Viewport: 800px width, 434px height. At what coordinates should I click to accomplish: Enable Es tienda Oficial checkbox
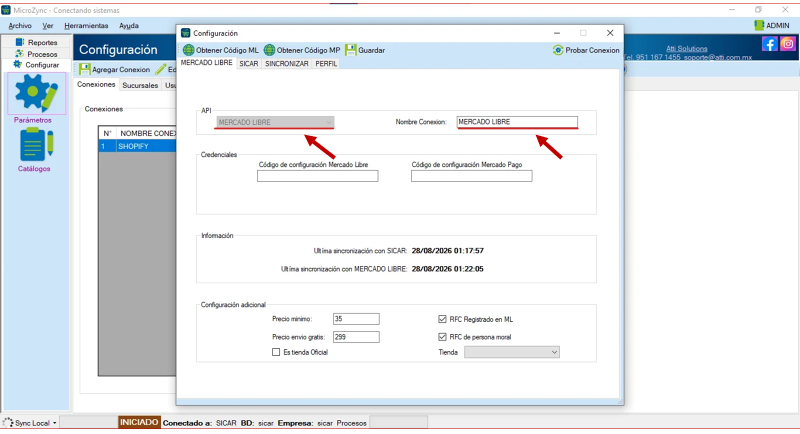[x=276, y=352]
